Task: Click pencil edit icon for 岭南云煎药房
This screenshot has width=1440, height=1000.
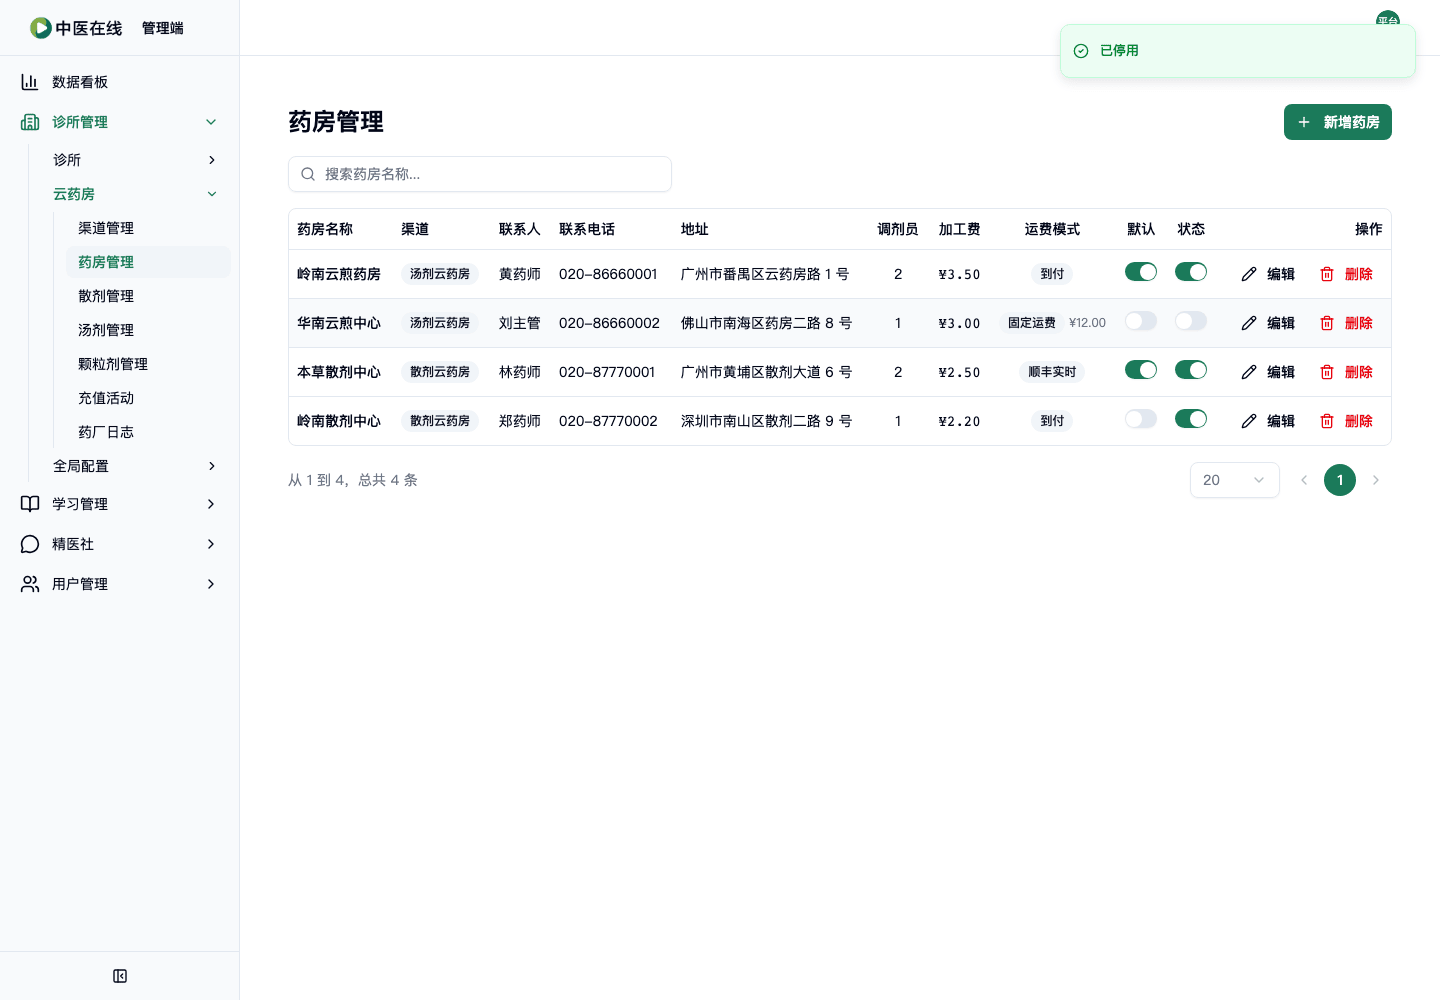Action: pos(1249,274)
